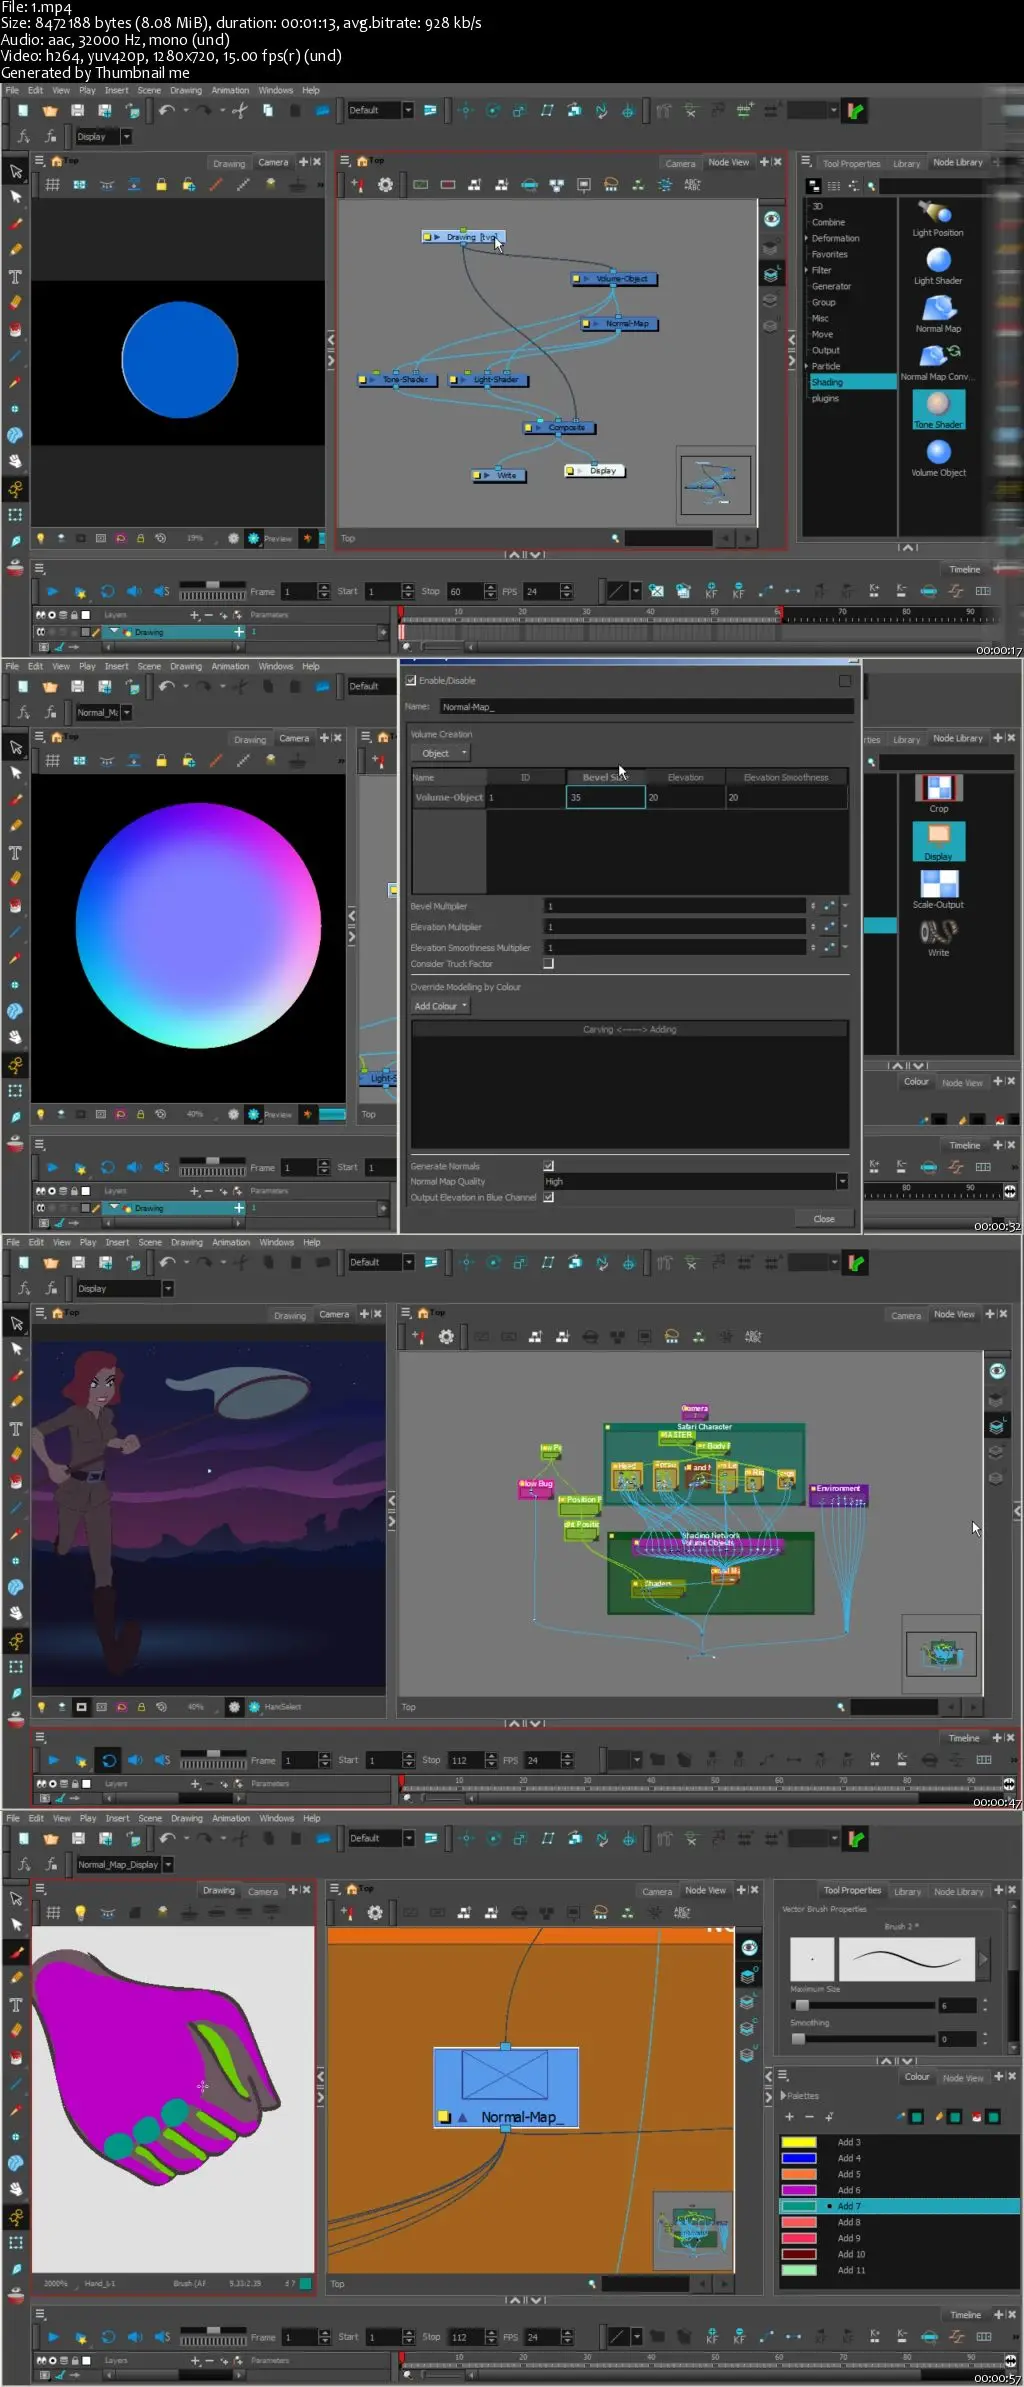
Task: Select the Composite node
Action: [560, 428]
